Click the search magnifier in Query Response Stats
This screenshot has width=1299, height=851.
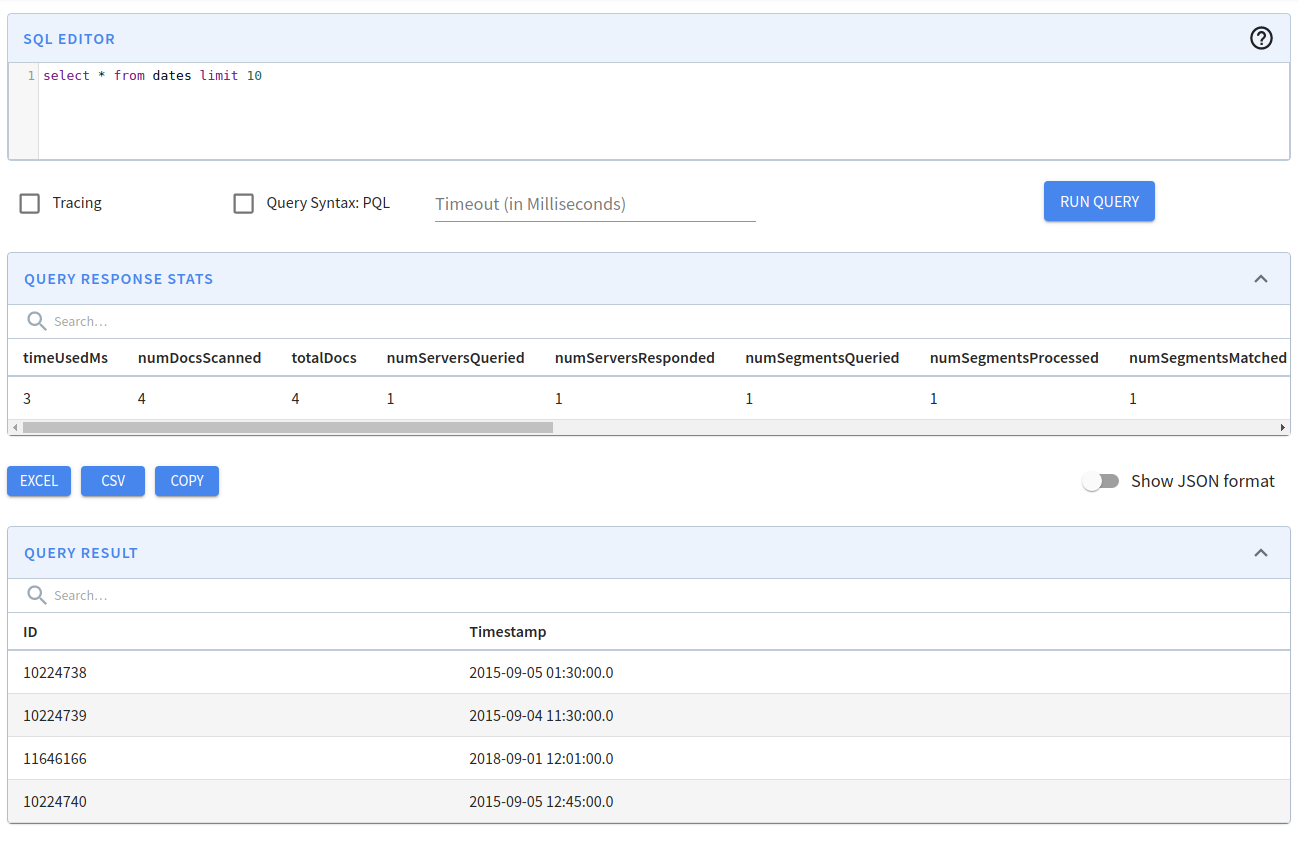coord(37,321)
